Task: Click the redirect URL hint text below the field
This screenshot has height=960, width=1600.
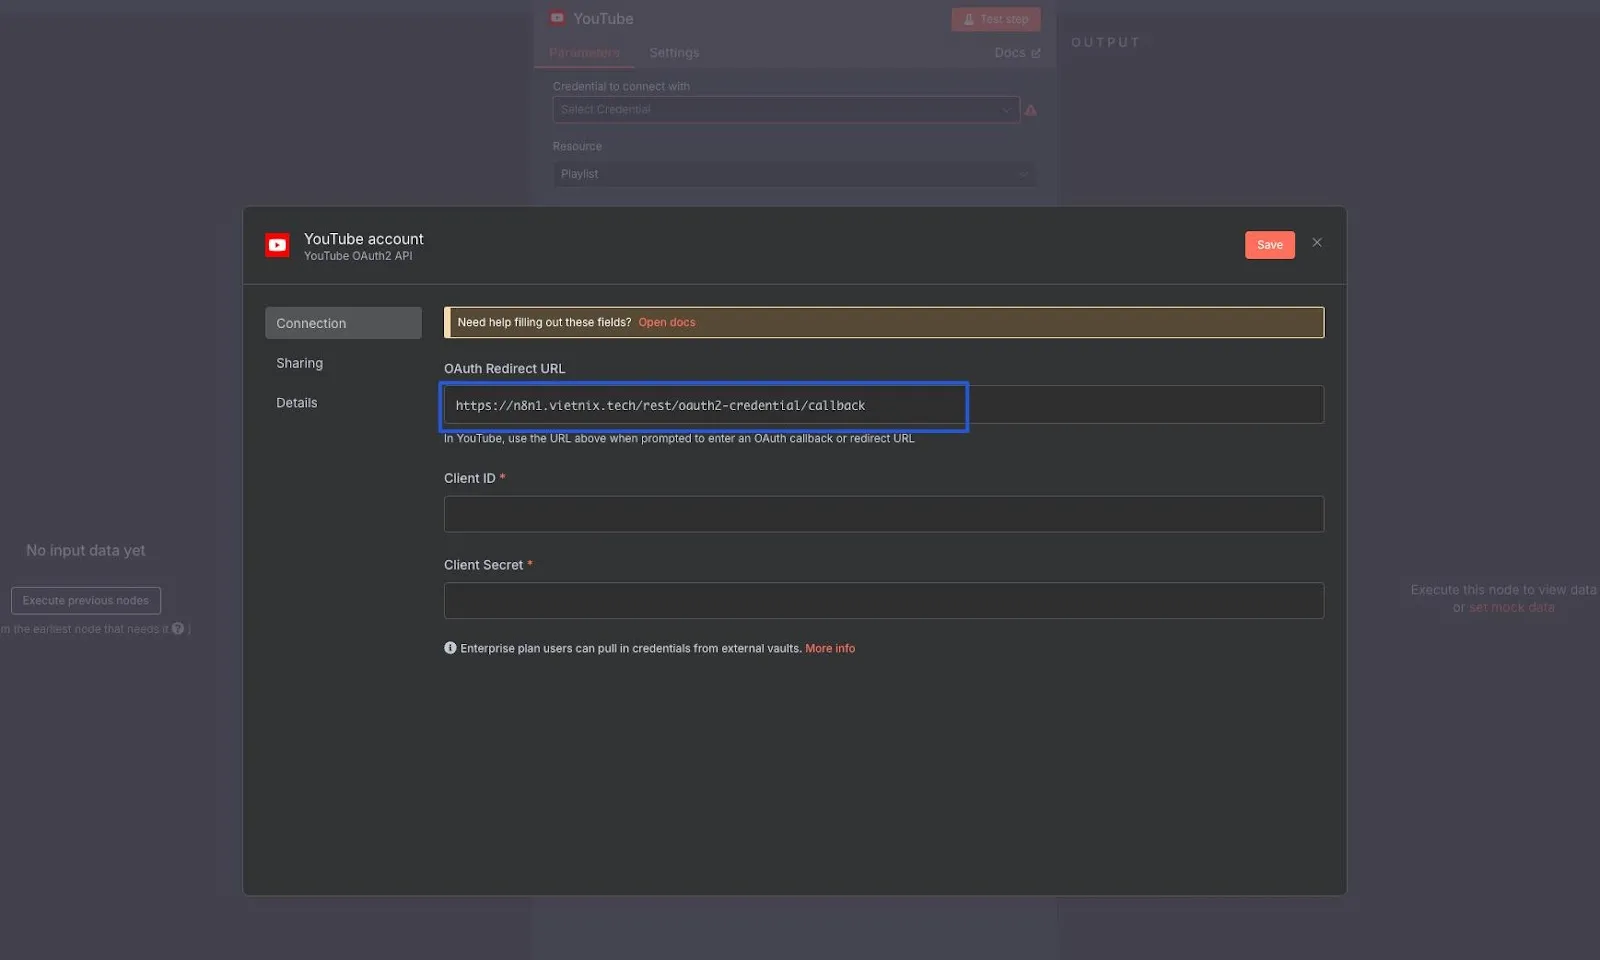Action: point(679,439)
